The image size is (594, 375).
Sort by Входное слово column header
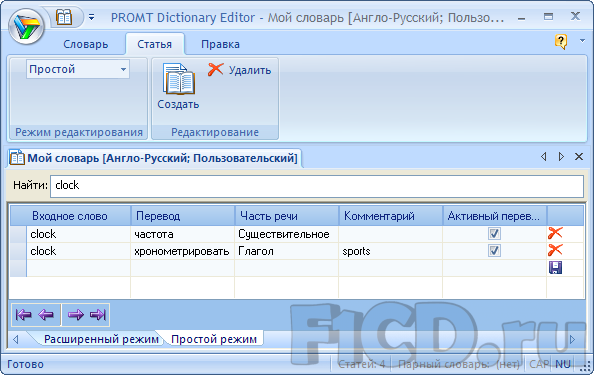point(70,216)
